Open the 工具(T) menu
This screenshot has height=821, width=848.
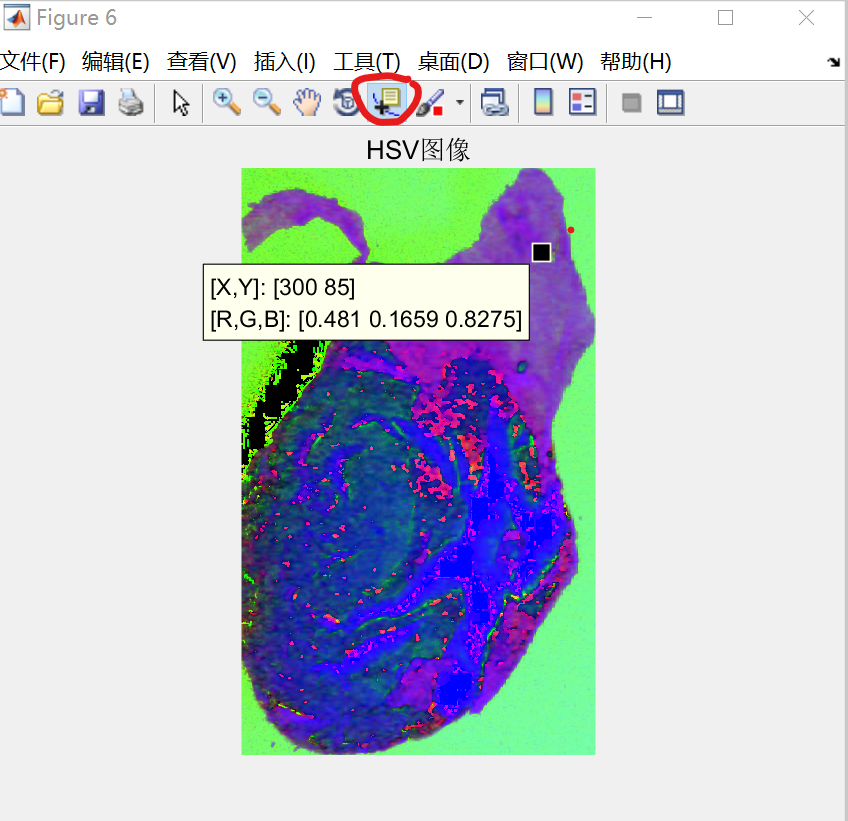(366, 61)
